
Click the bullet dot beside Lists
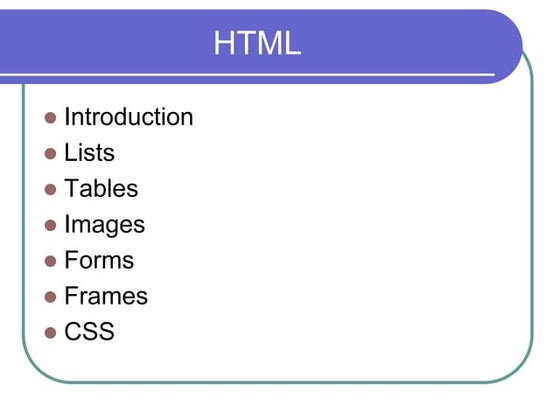pos(50,154)
